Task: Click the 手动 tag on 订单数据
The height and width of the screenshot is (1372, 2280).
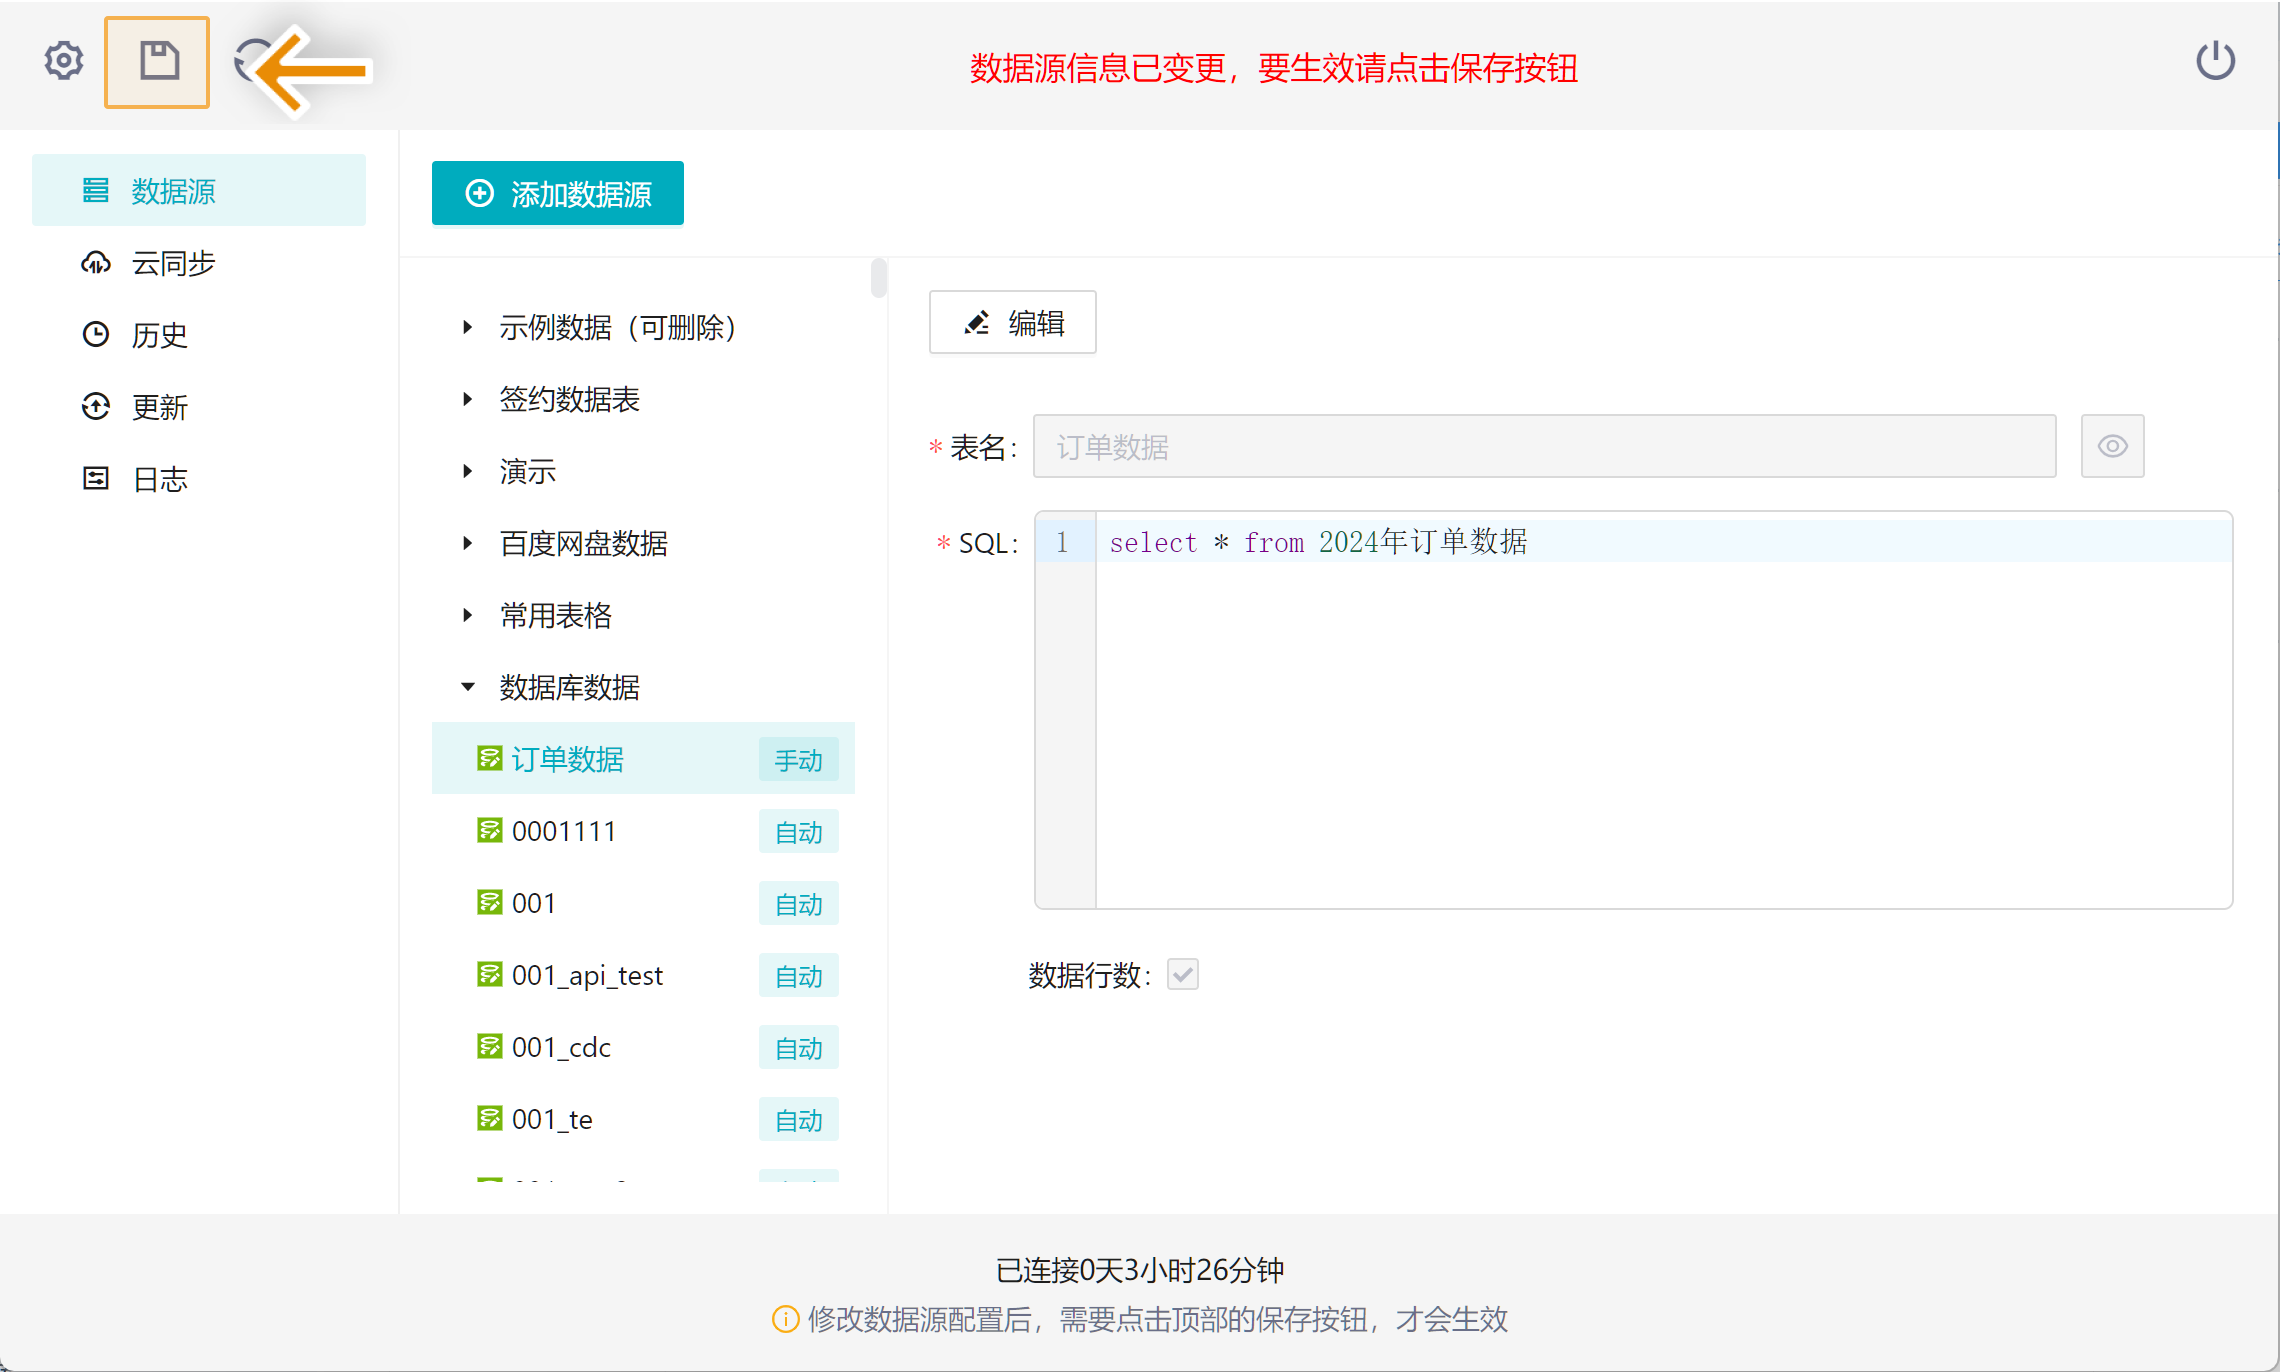Action: [x=798, y=760]
